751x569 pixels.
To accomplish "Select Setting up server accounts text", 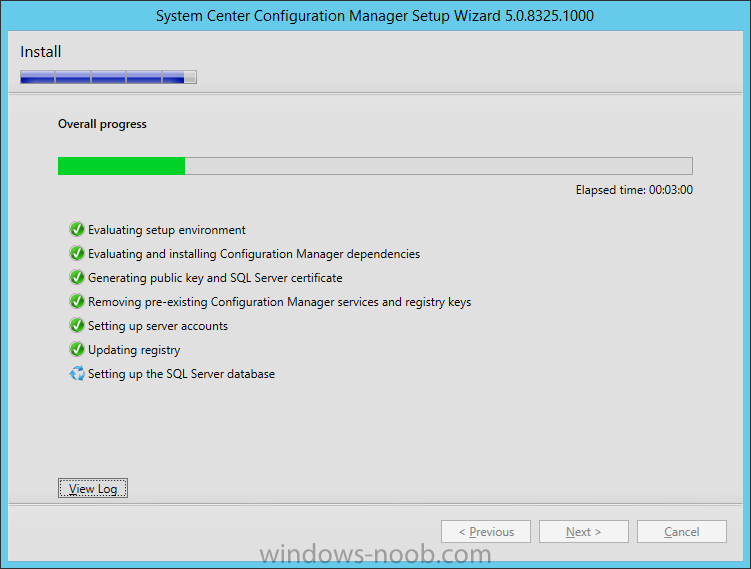I will pyautogui.click(x=158, y=326).
